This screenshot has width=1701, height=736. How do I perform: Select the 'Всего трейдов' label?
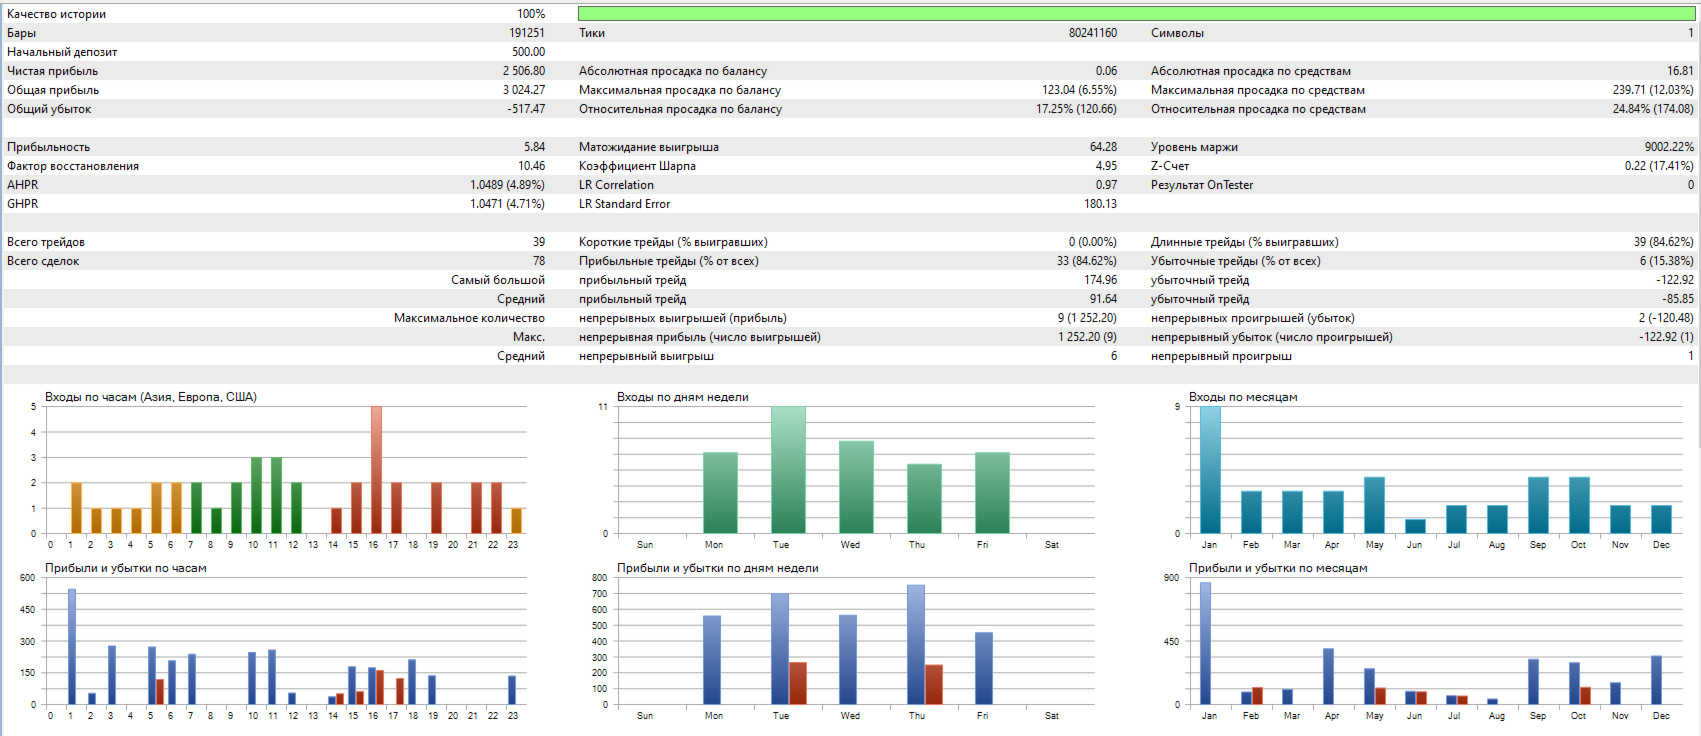pos(46,242)
